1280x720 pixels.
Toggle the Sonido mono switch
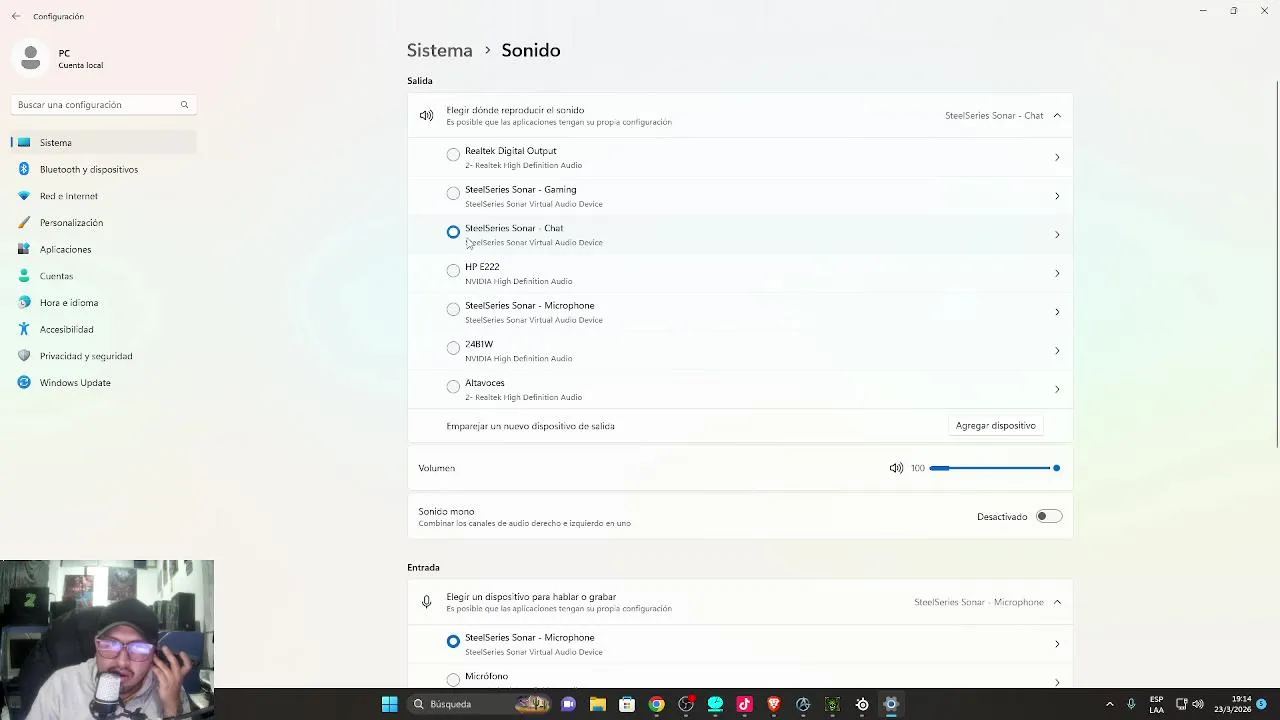click(x=1049, y=516)
